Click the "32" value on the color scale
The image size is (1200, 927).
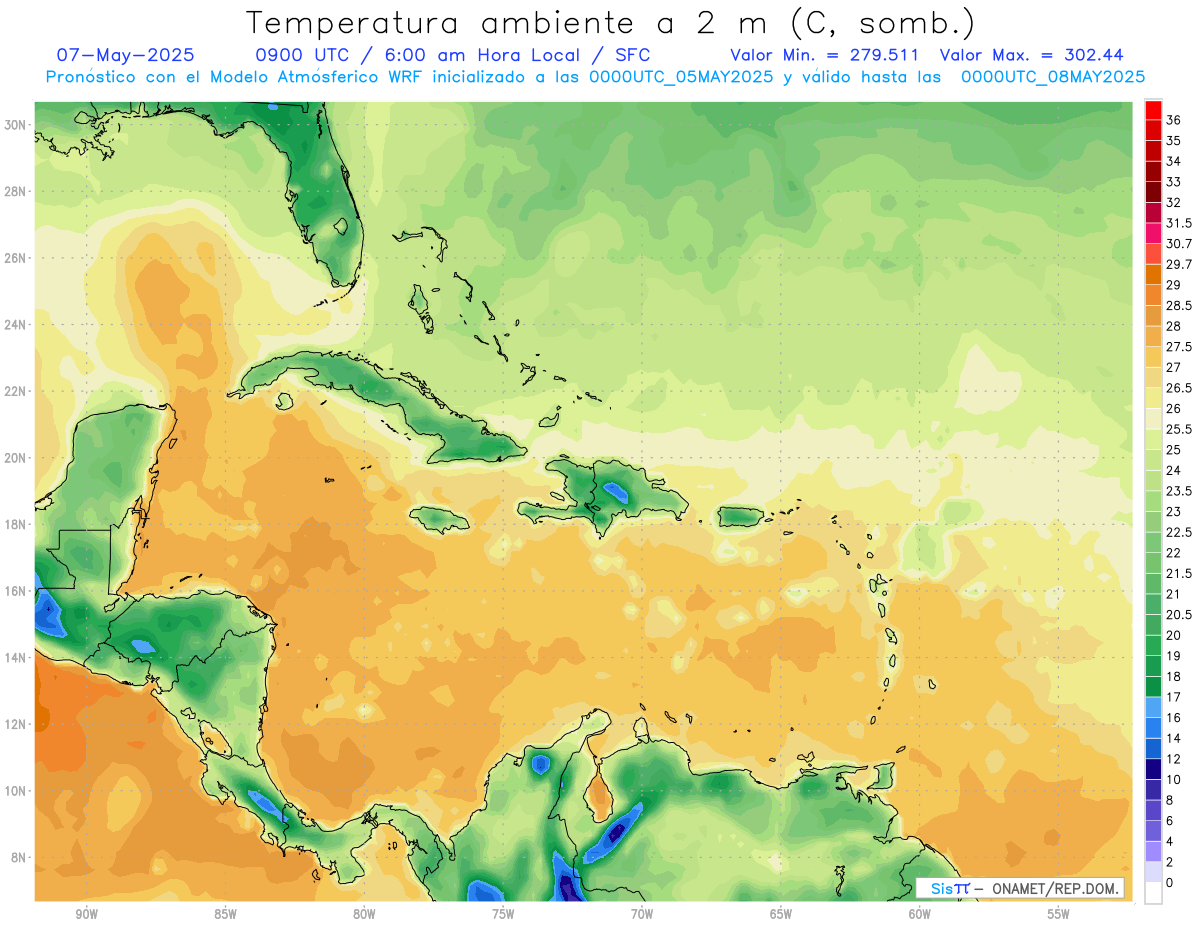[1174, 202]
